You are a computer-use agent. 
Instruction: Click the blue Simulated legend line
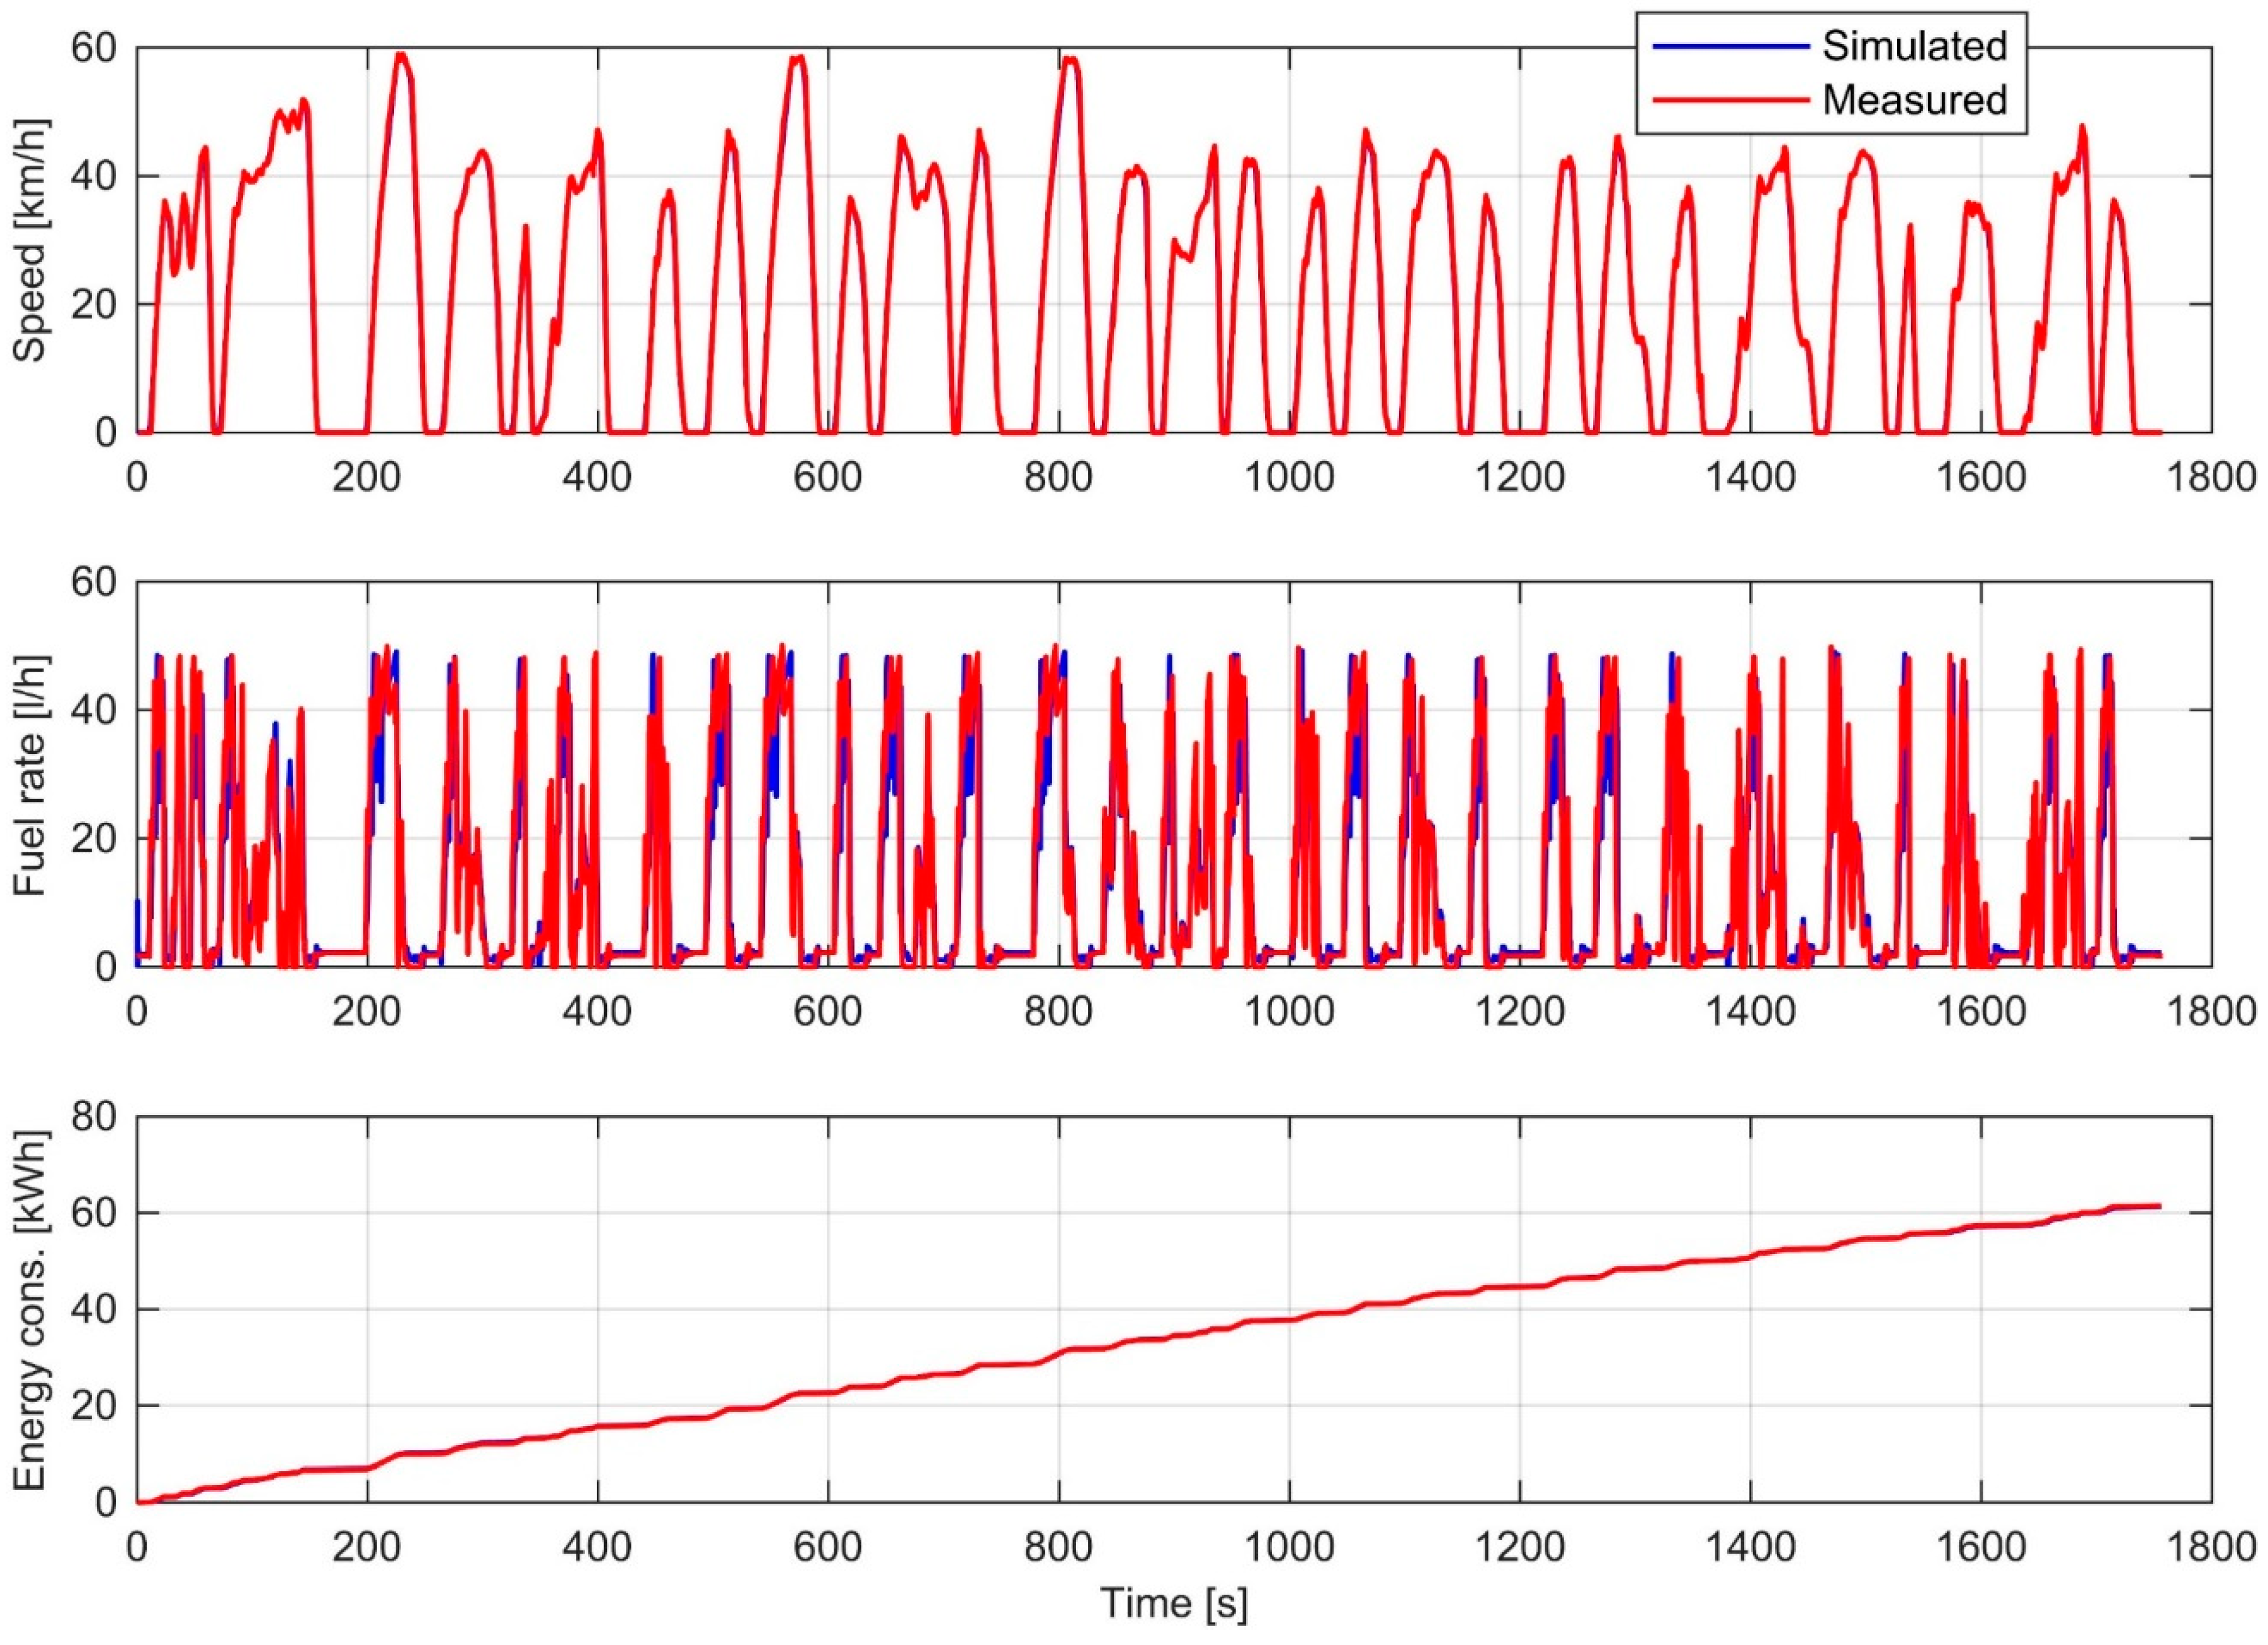(1731, 46)
